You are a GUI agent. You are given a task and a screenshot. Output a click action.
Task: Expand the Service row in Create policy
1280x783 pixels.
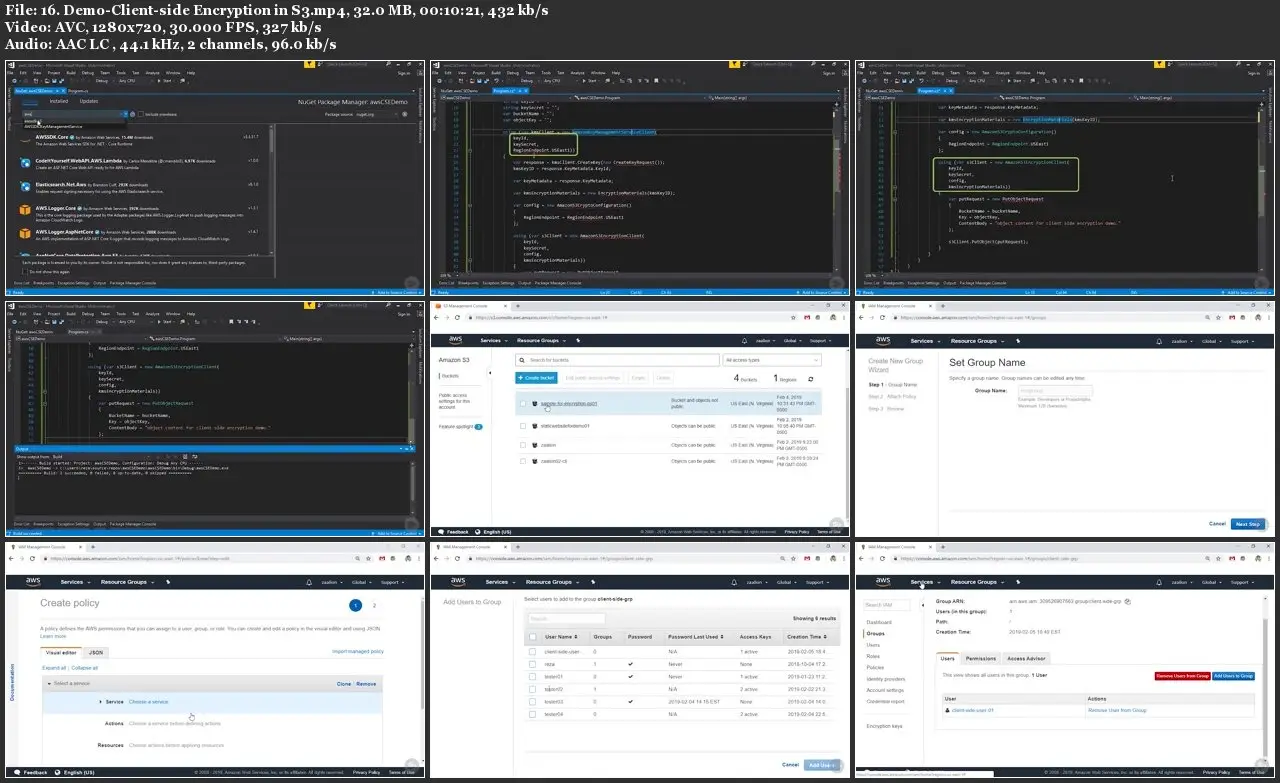pyautogui.click(x=101, y=701)
